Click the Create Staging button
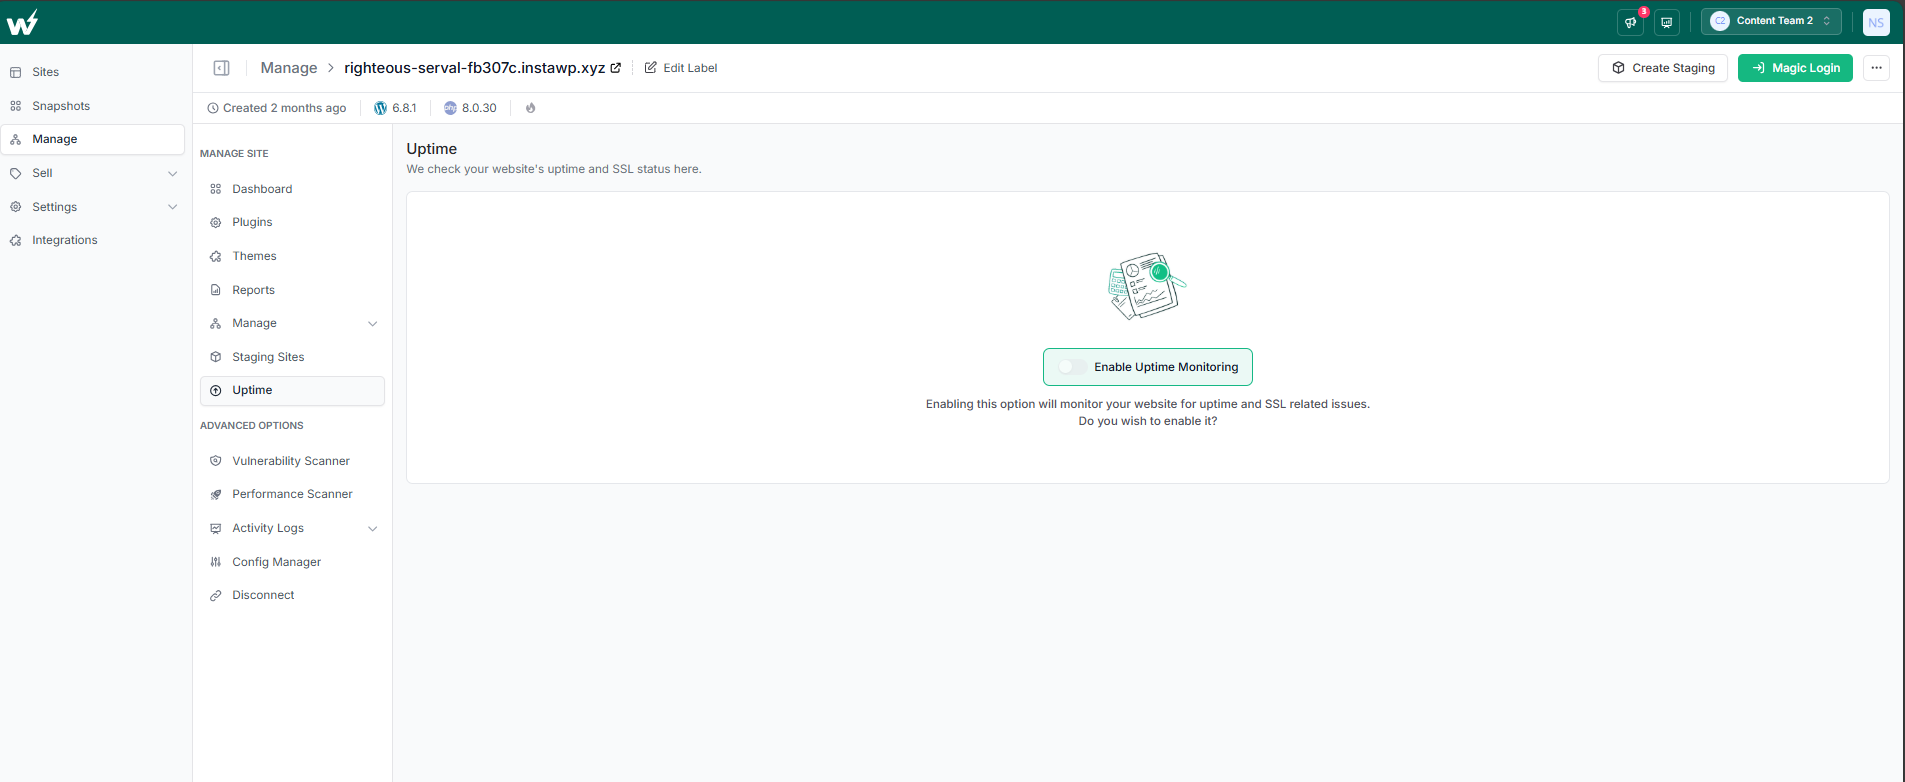The image size is (1905, 782). (1663, 68)
